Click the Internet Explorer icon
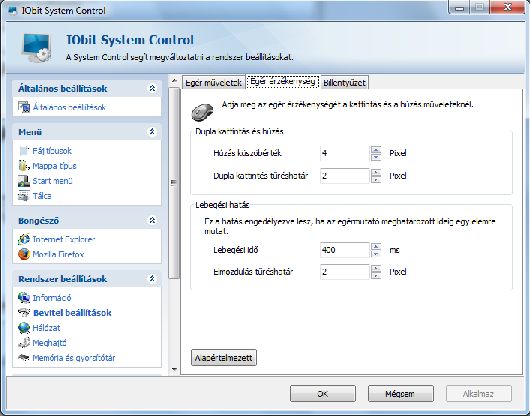The height and width of the screenshot is (416, 530). 24,239
